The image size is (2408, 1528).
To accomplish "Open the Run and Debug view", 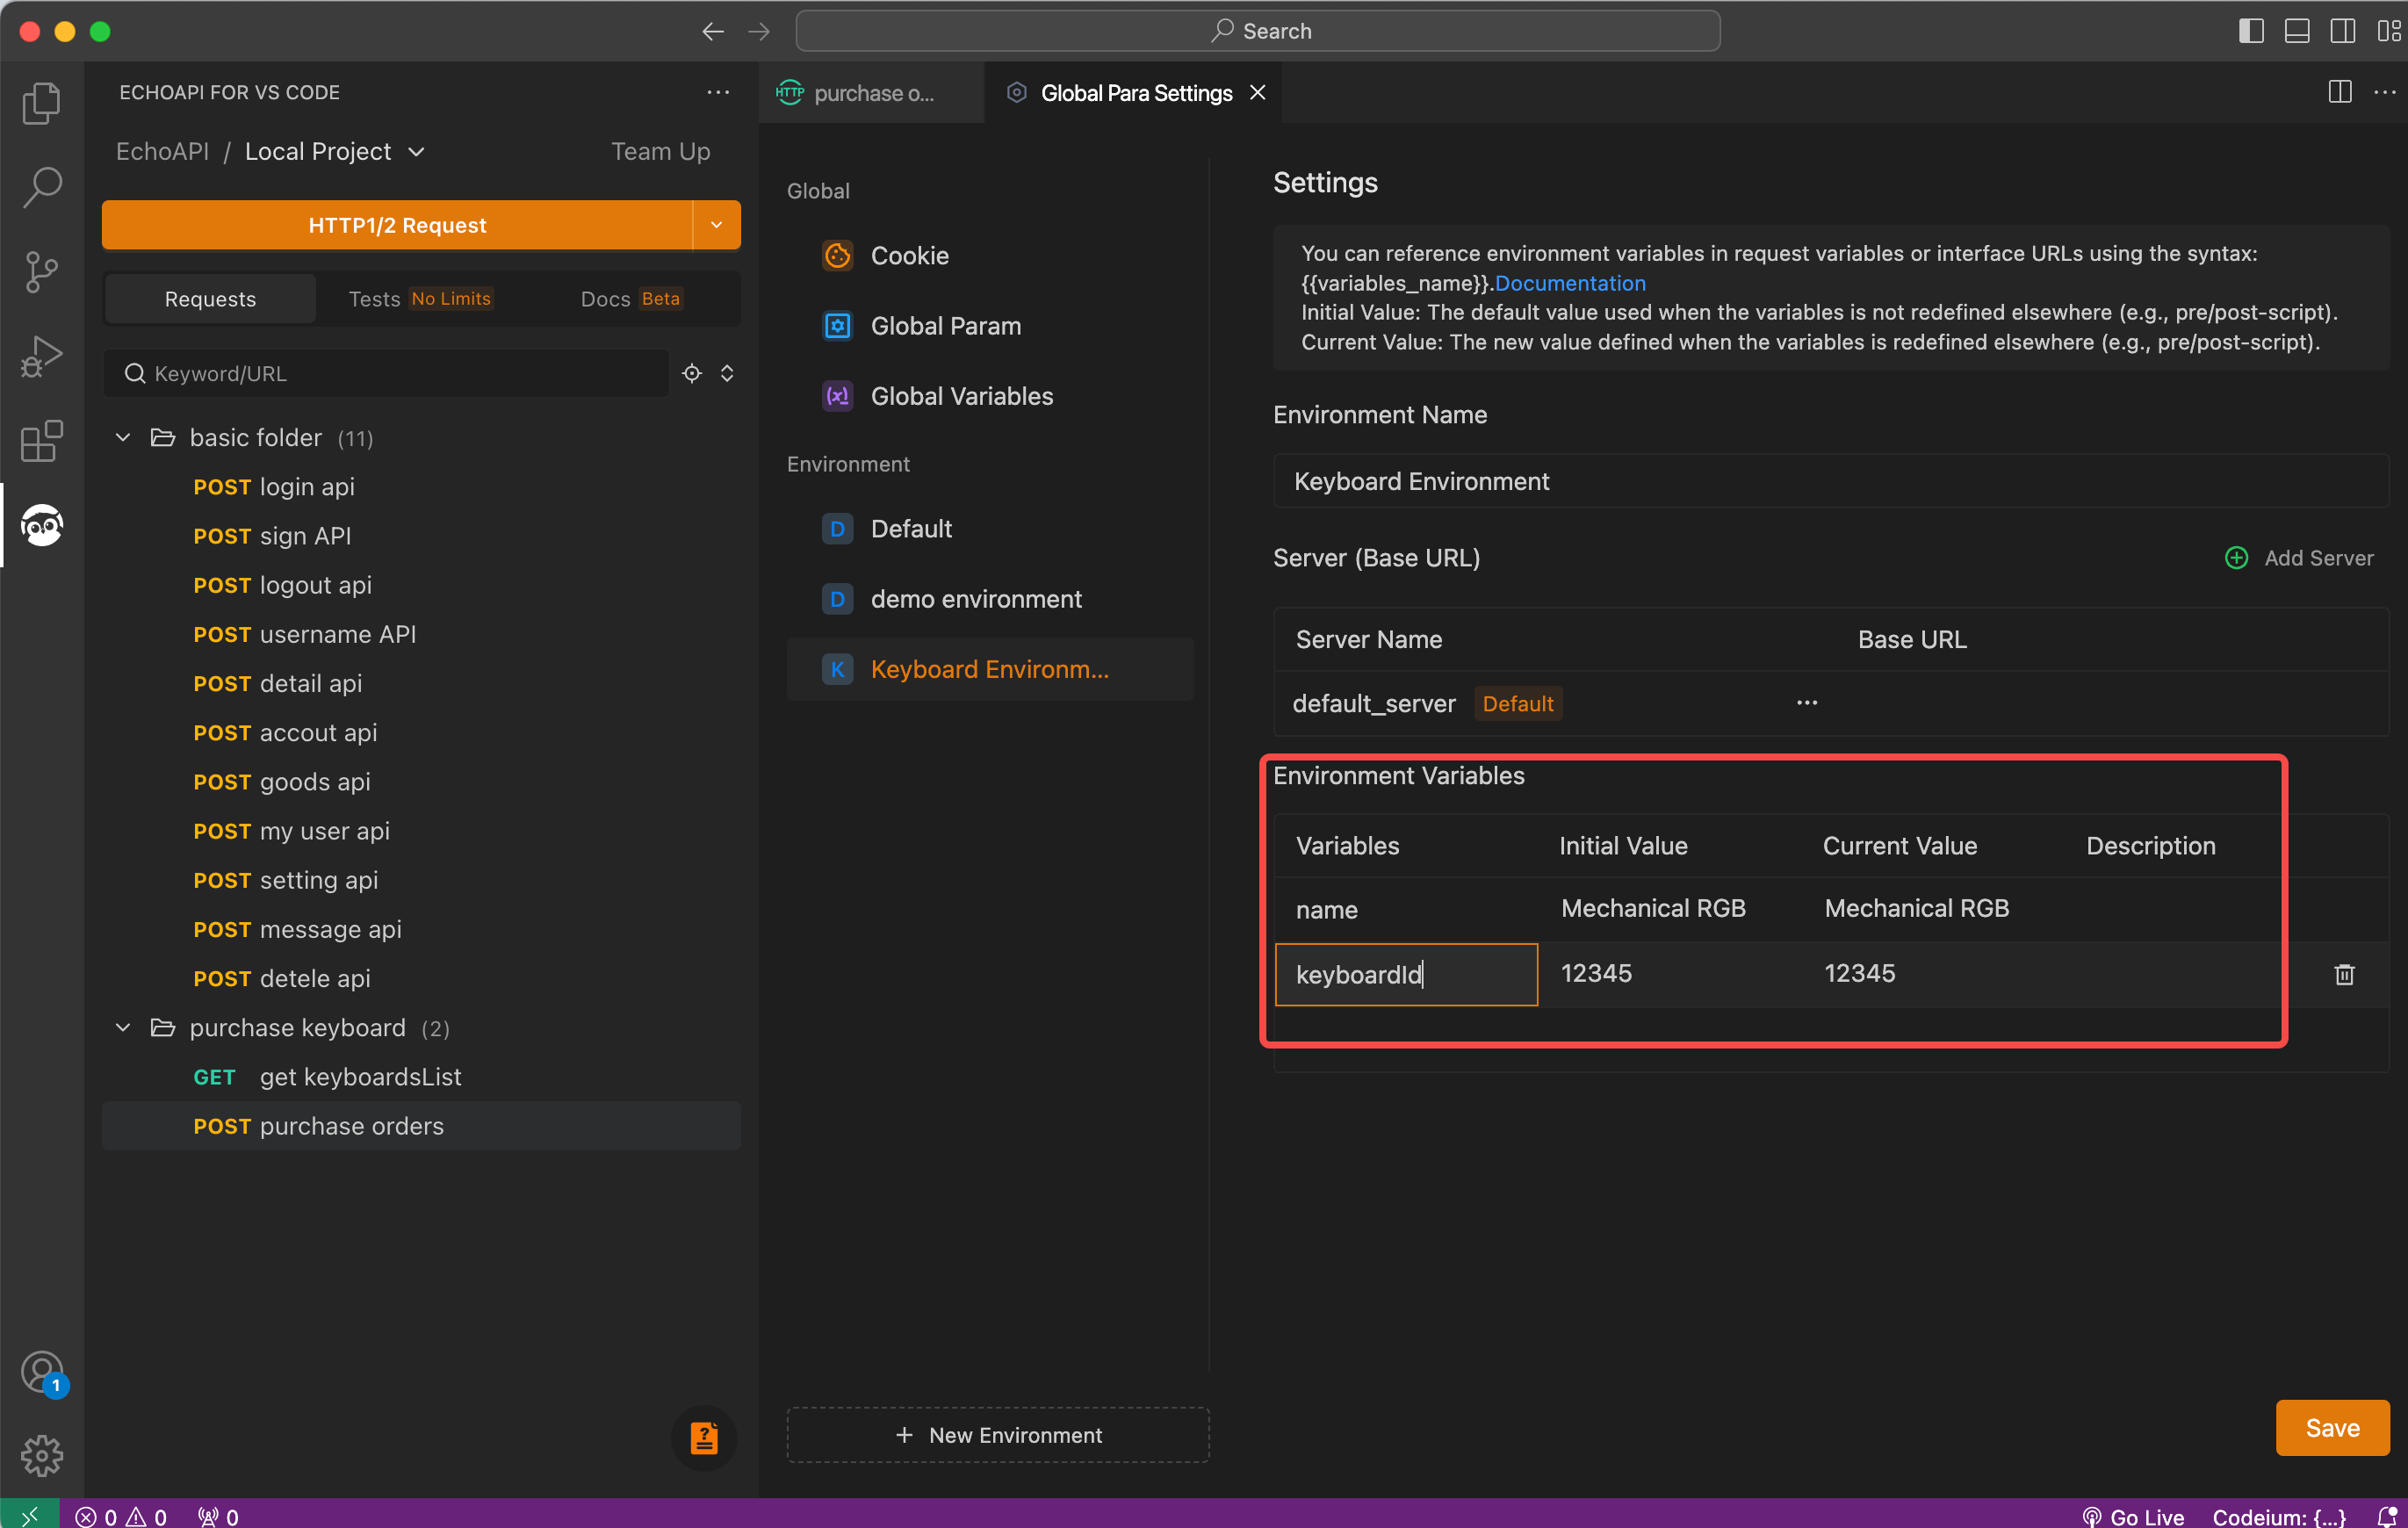I will [41, 356].
